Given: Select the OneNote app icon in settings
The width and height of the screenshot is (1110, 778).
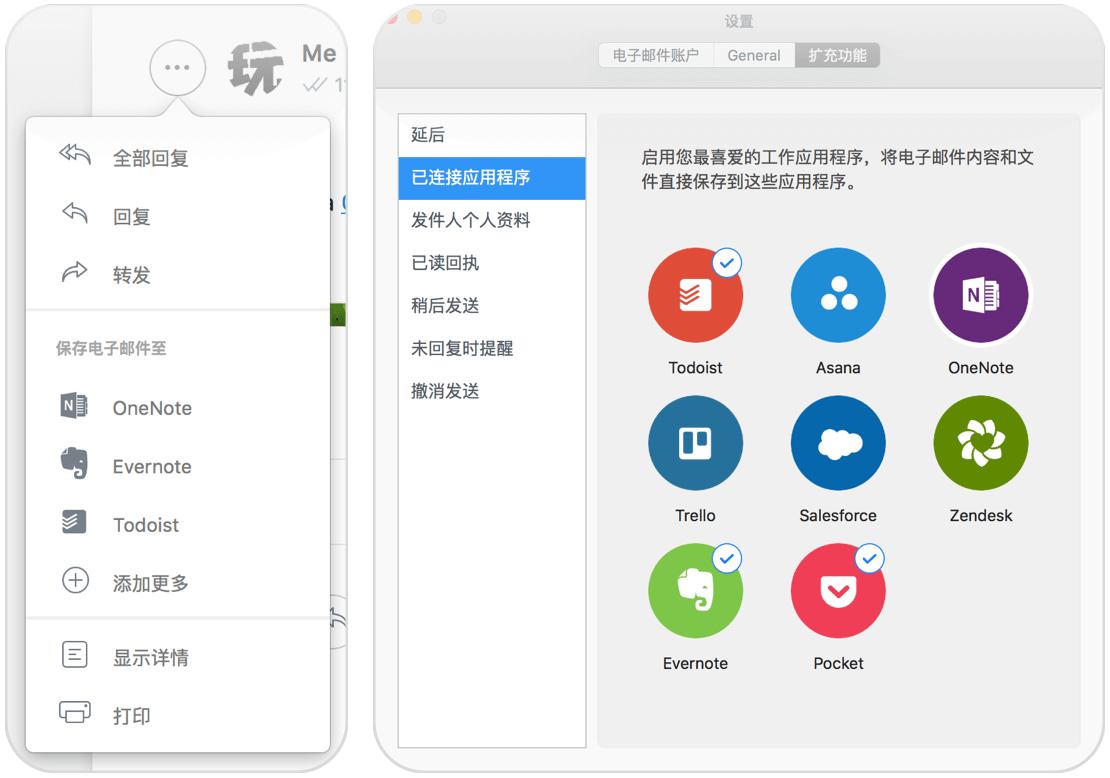Looking at the screenshot, I should 981,295.
